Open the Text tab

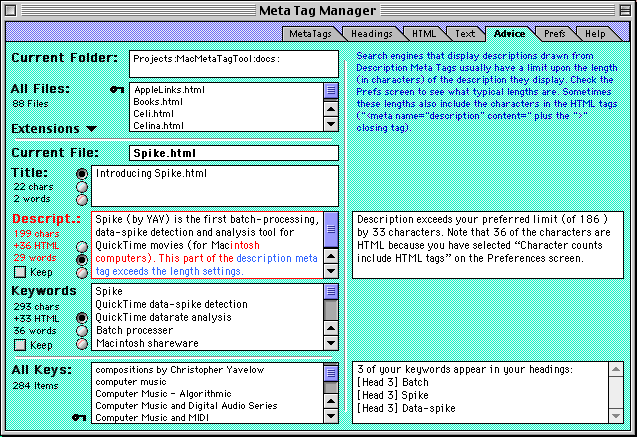465,34
